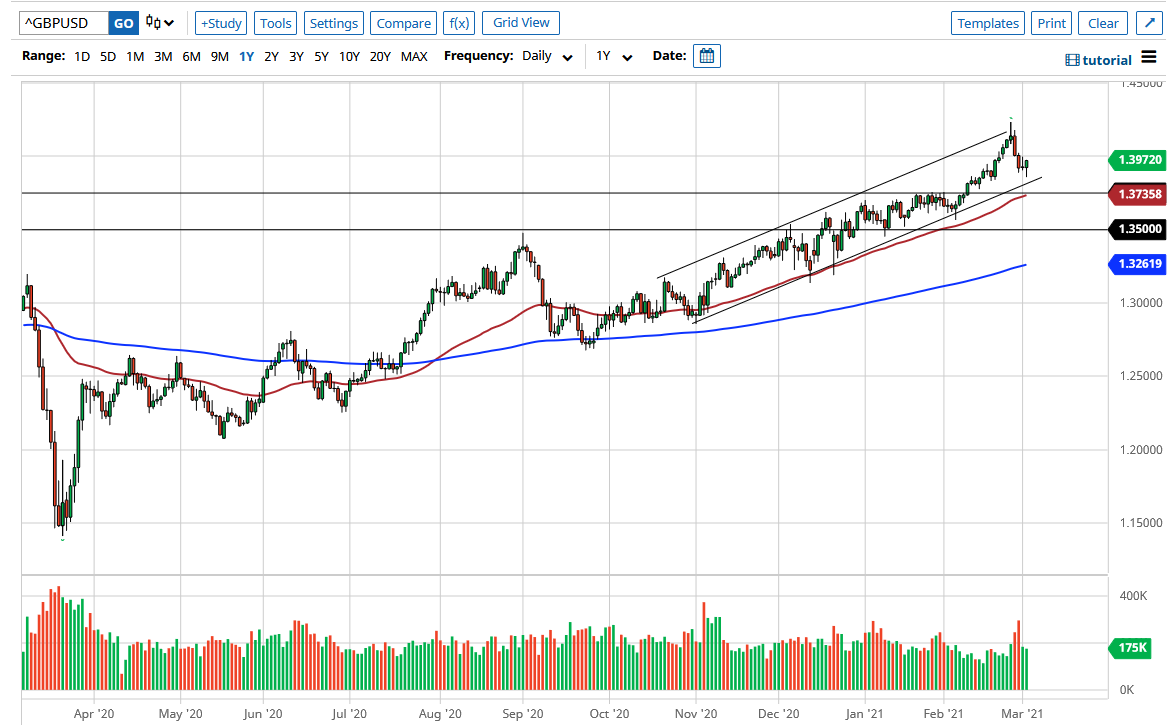
Task: Open the chart type candlestick selector
Action: [x=159, y=23]
